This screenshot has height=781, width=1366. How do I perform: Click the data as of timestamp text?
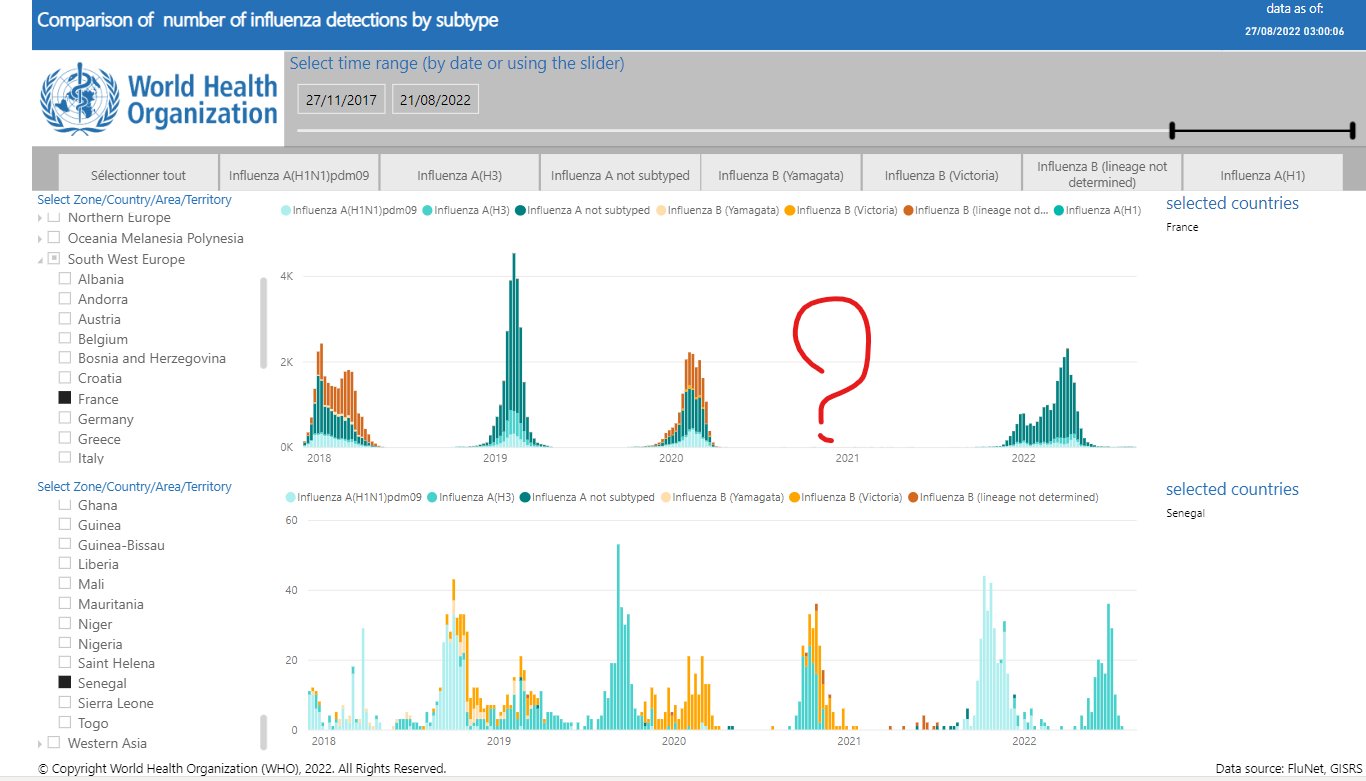click(1295, 31)
